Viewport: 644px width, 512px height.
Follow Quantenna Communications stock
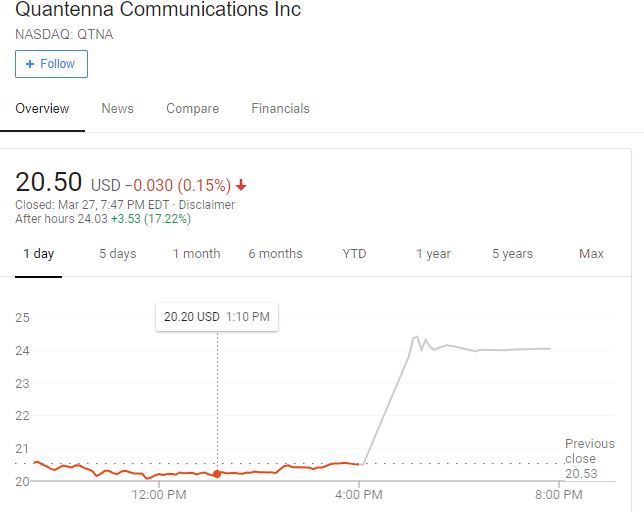[x=51, y=64]
